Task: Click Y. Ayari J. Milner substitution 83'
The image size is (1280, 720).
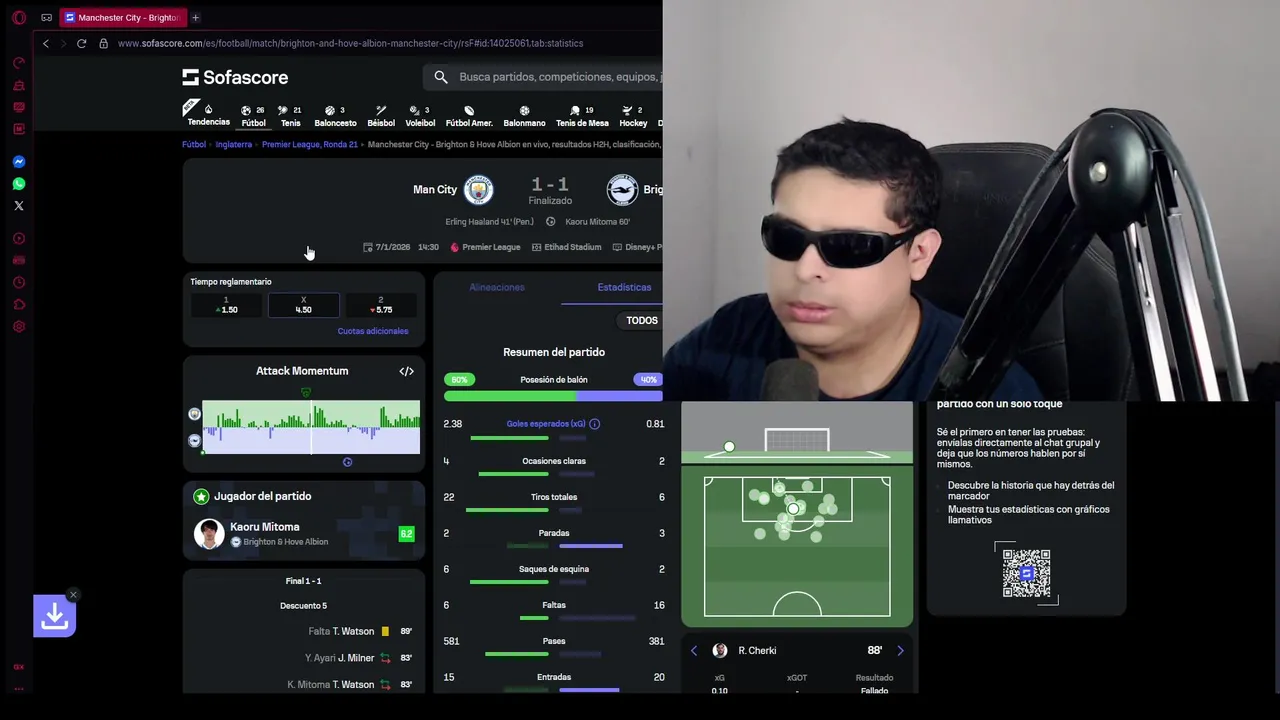Action: pyautogui.click(x=359, y=658)
